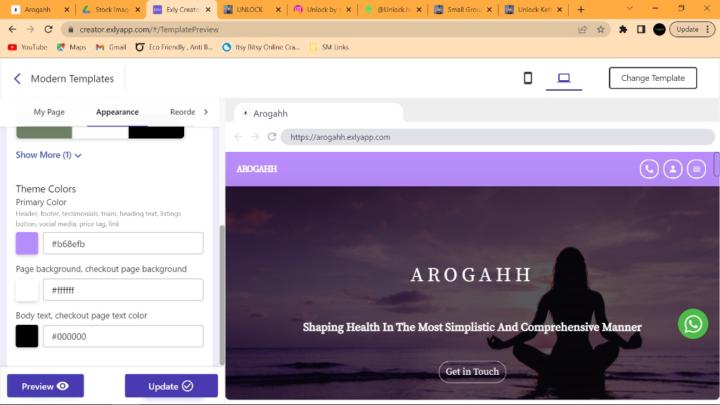Image resolution: width=720 pixels, height=405 pixels.
Task: Click the Preview button
Action: point(45,386)
